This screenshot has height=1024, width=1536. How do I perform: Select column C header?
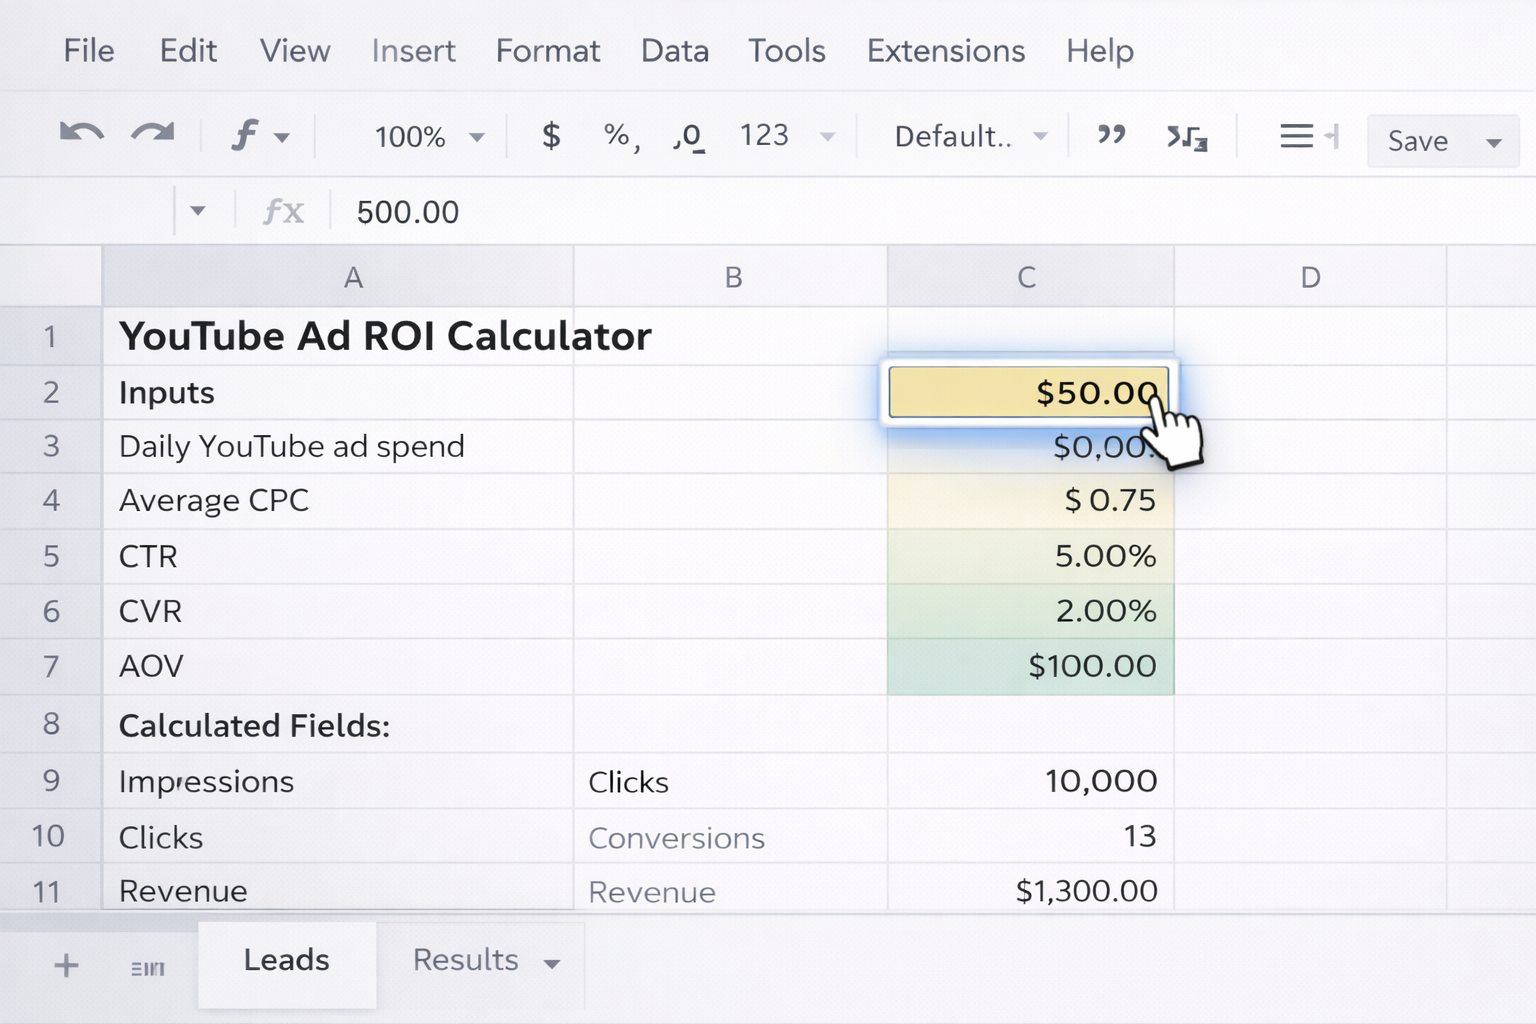point(1030,277)
